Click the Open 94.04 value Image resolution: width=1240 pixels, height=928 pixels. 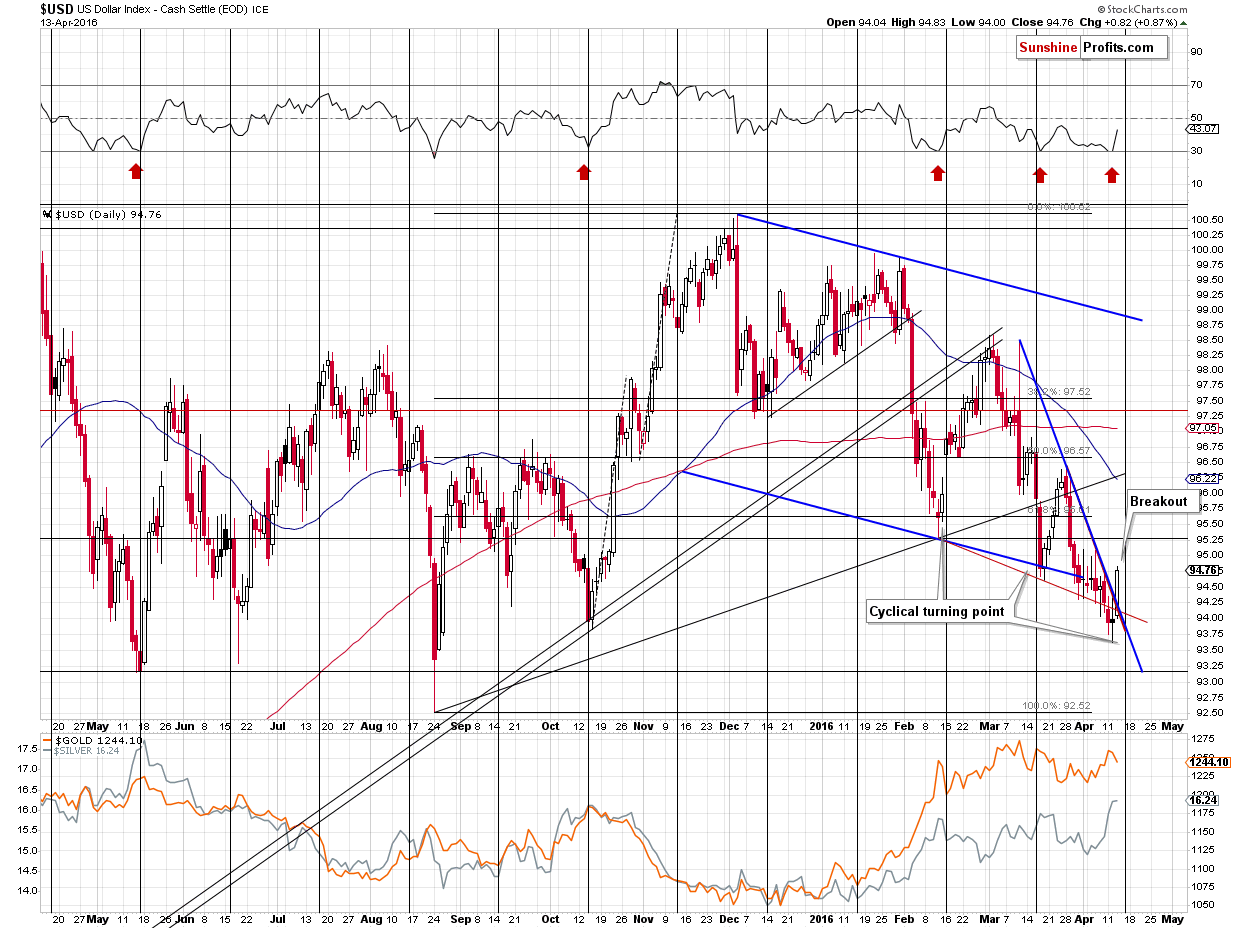tap(856, 22)
